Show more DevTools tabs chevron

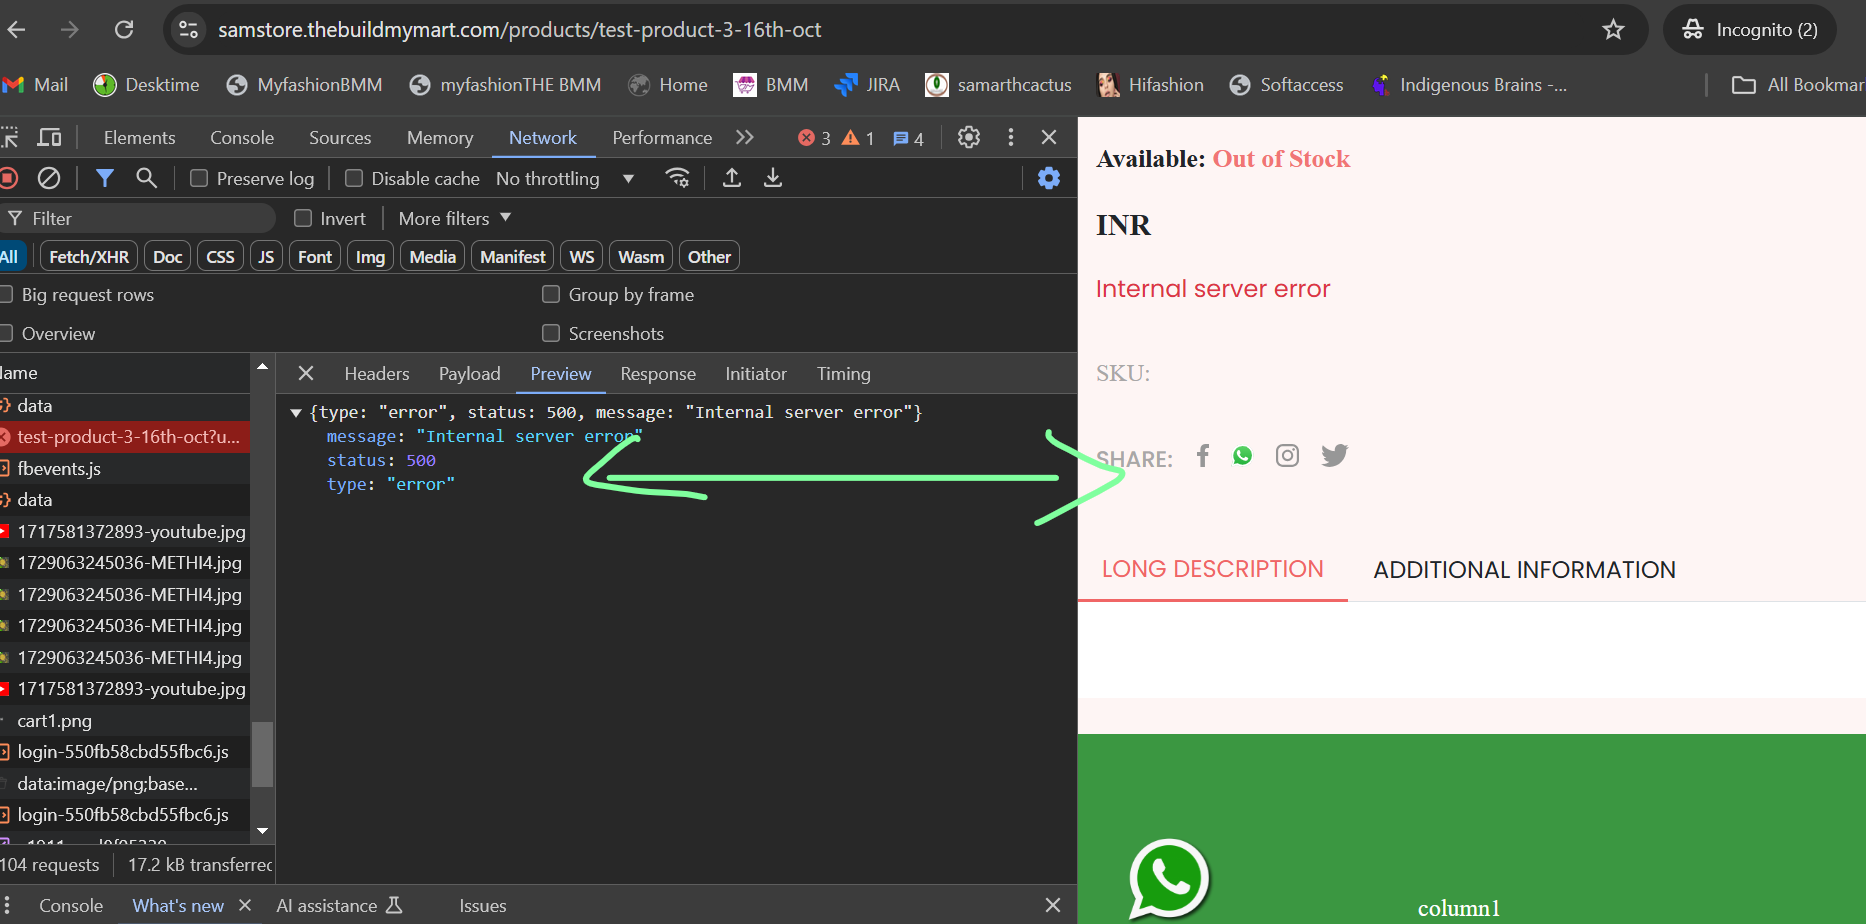click(745, 137)
